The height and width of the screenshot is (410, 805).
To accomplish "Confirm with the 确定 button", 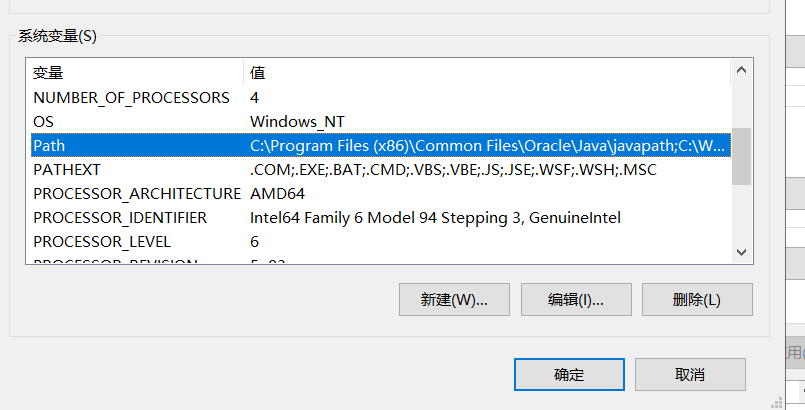I will pos(569,375).
